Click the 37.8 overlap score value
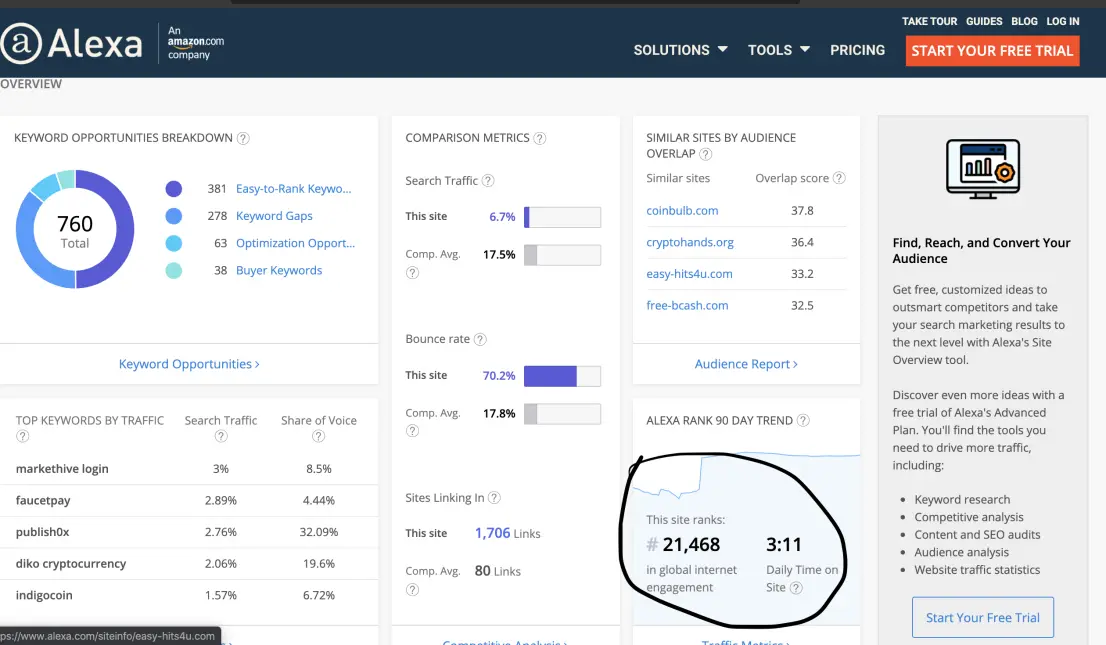1106x645 pixels. pos(802,210)
